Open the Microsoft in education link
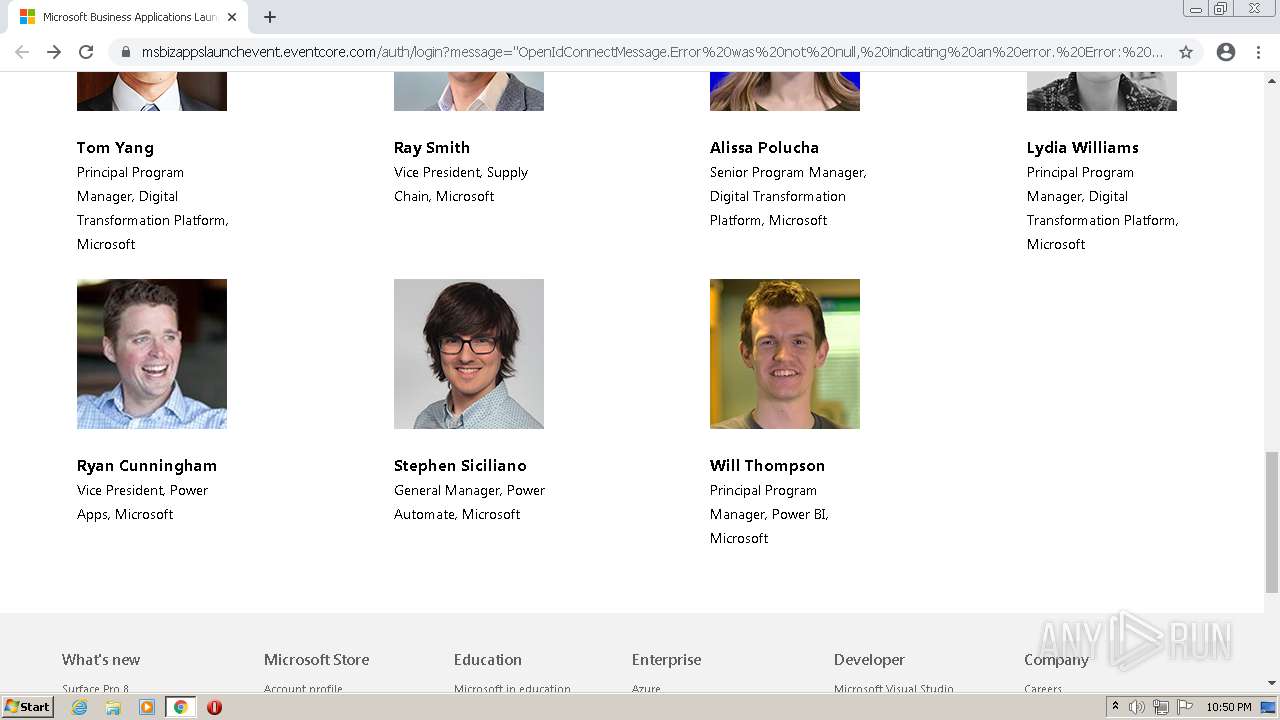 512,689
